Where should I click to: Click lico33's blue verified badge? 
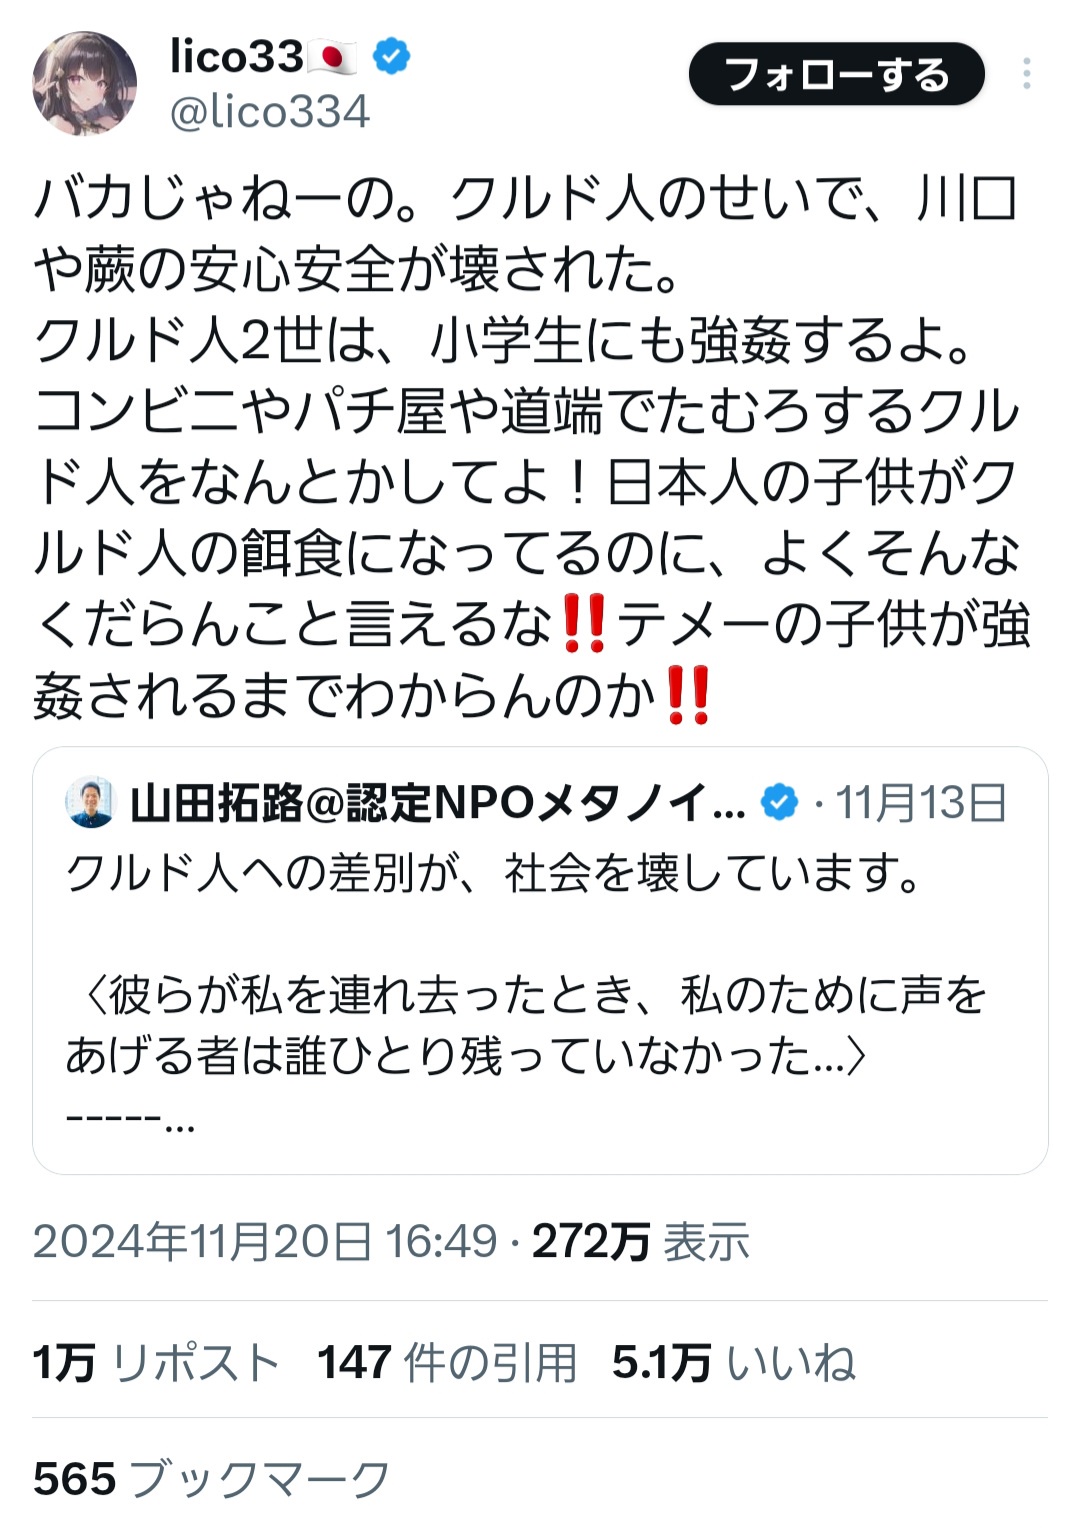pyautogui.click(x=391, y=56)
